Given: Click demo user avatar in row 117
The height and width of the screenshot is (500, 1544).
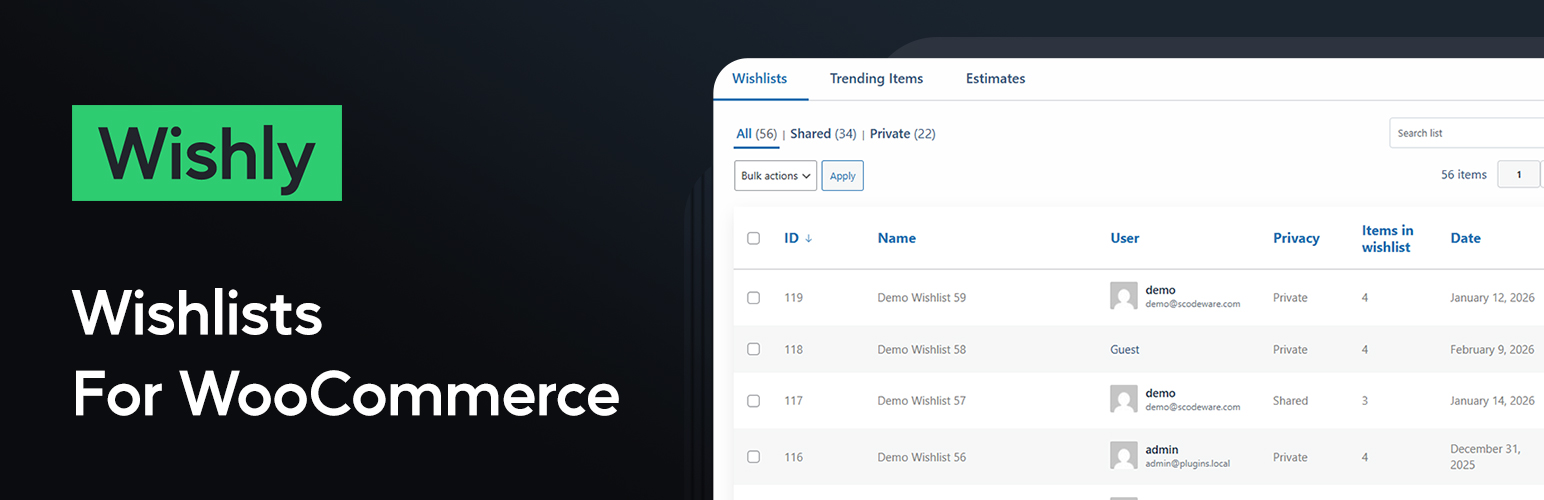Looking at the screenshot, I should pos(1124,399).
